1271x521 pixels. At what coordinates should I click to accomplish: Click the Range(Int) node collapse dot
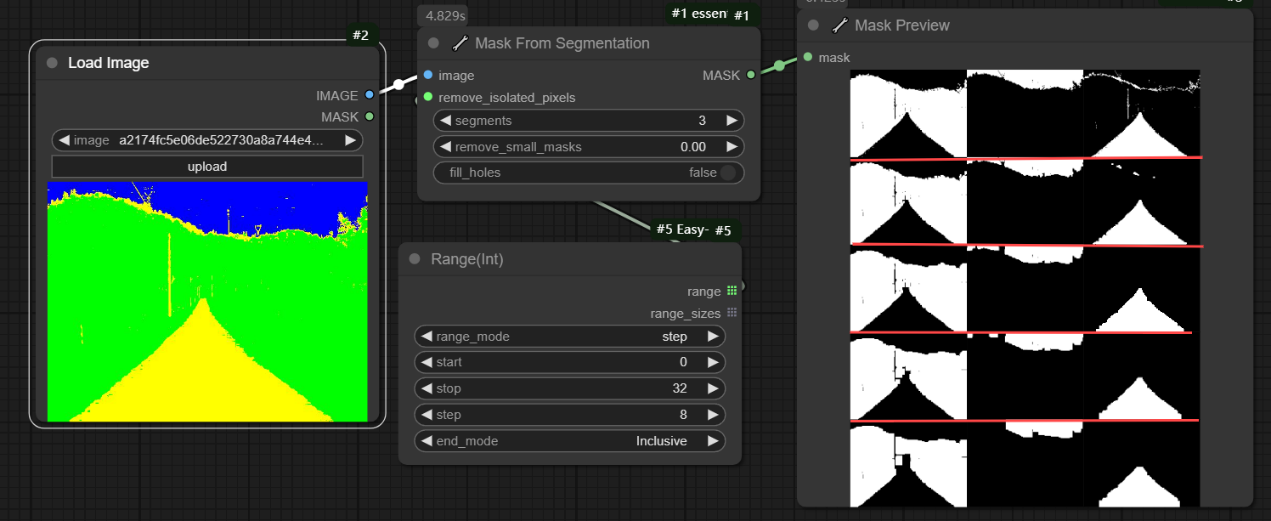[415, 259]
